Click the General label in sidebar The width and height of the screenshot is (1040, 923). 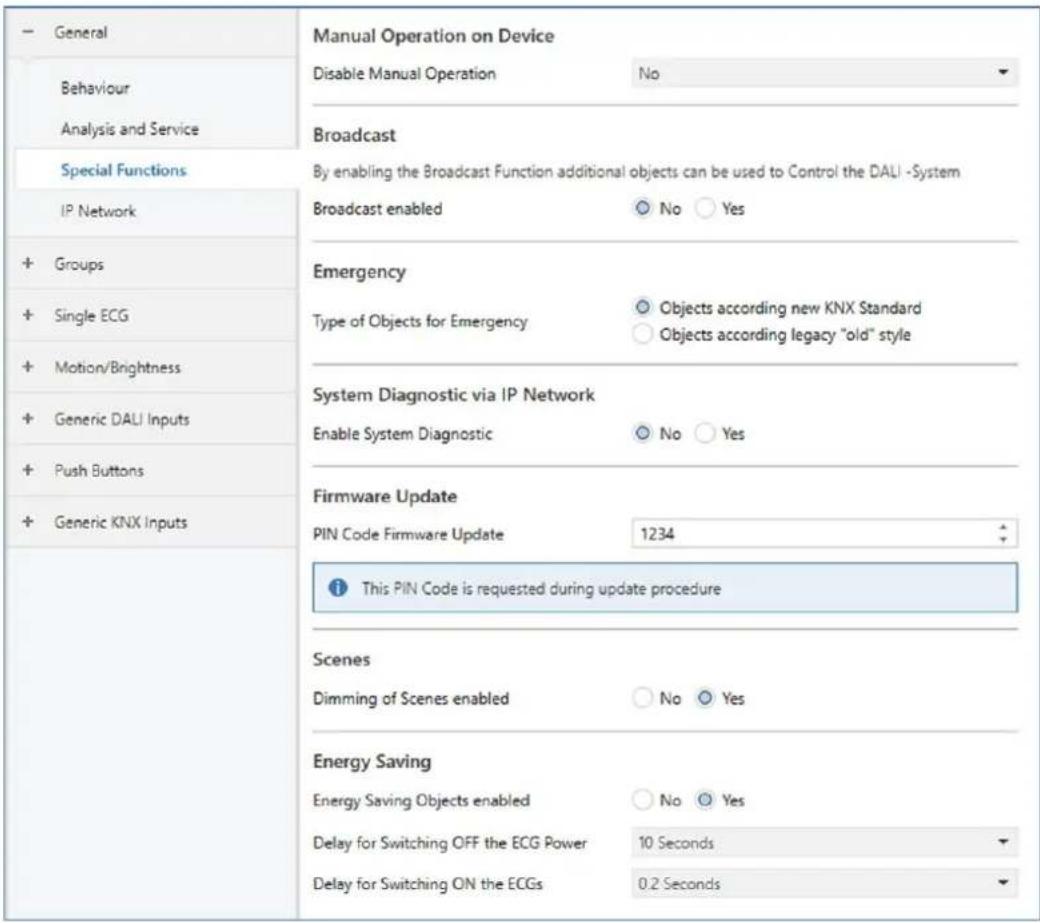click(x=80, y=32)
